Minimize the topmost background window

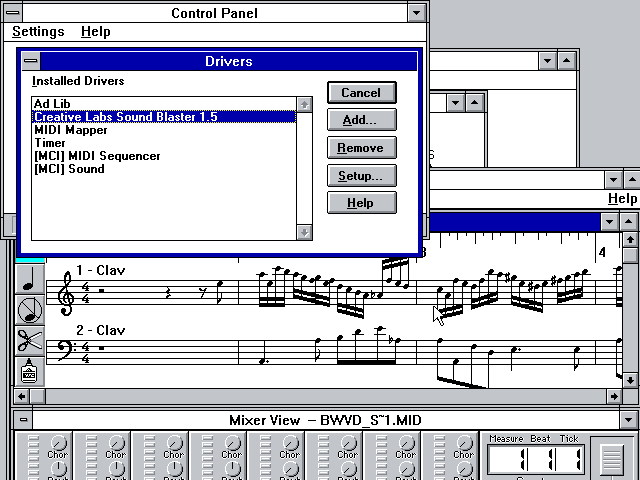click(547, 61)
